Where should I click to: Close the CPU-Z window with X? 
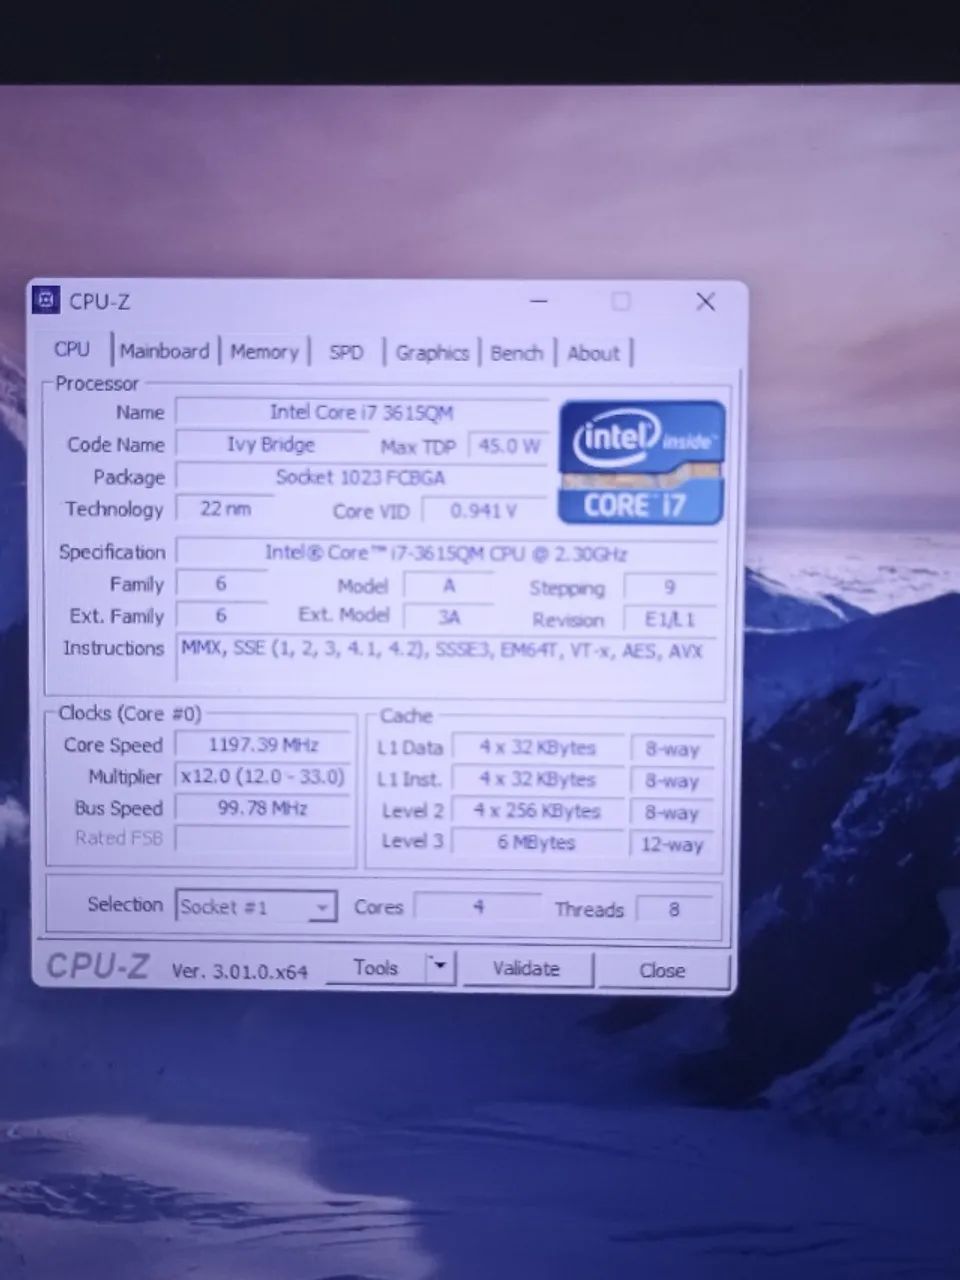pyautogui.click(x=705, y=301)
